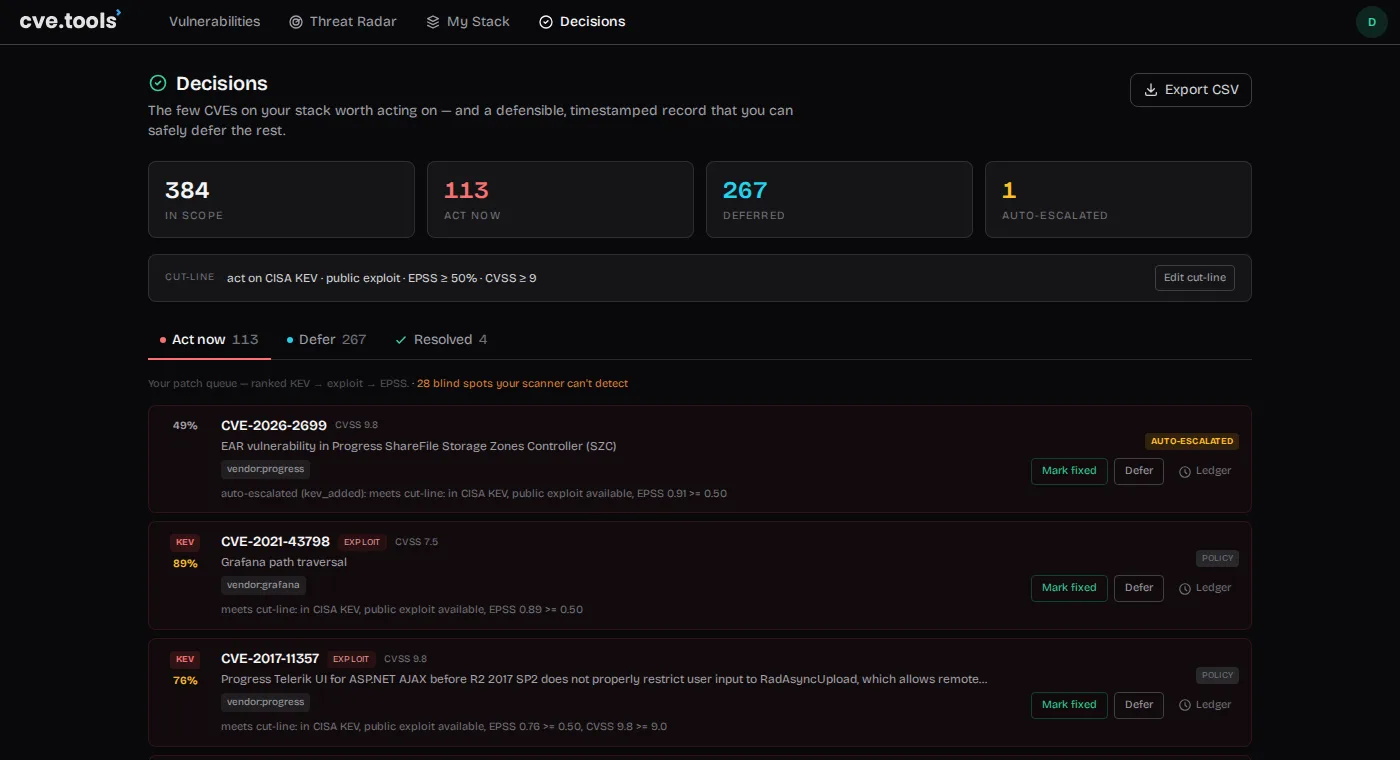This screenshot has width=1400, height=760.
Task: Mark CVE-2021-43798 as fixed
Action: [x=1069, y=587]
